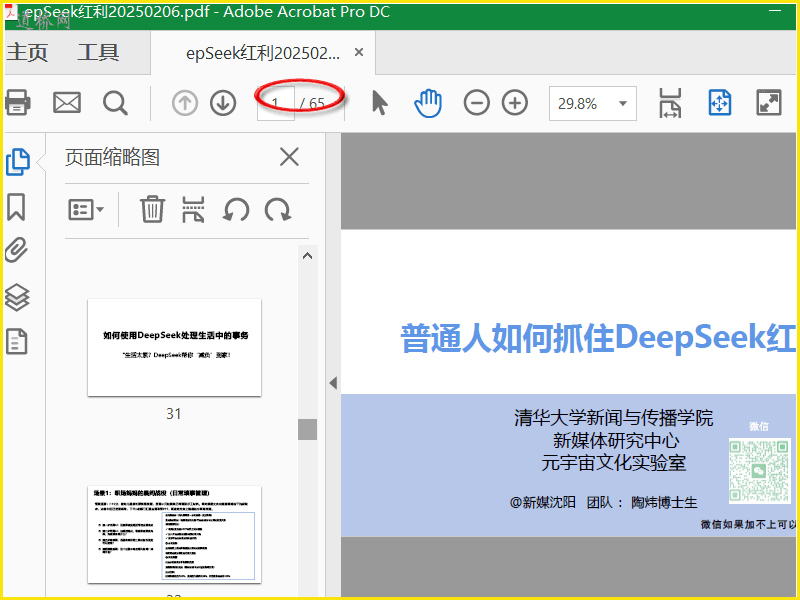Image resolution: width=800 pixels, height=600 pixels.
Task: Collapse the navigation pane arrow
Action: point(333,383)
